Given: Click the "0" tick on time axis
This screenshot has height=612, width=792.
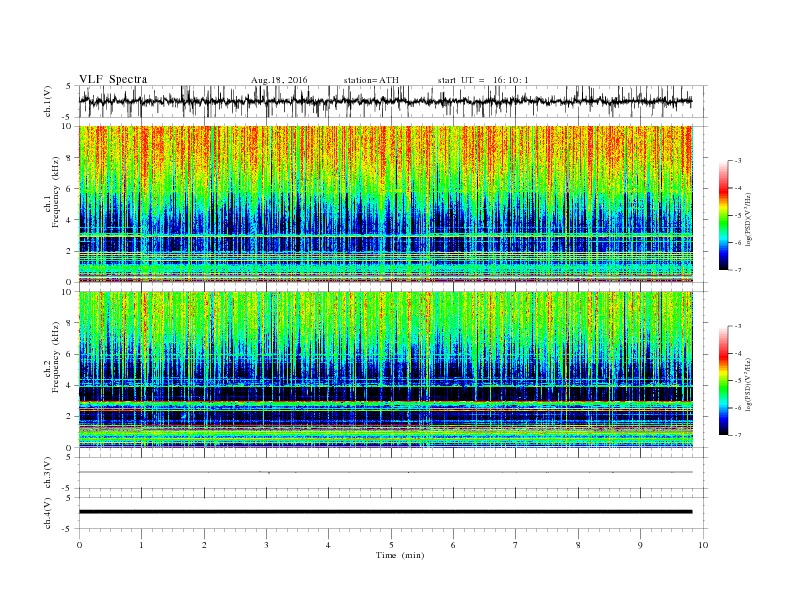Looking at the screenshot, I should click(79, 545).
